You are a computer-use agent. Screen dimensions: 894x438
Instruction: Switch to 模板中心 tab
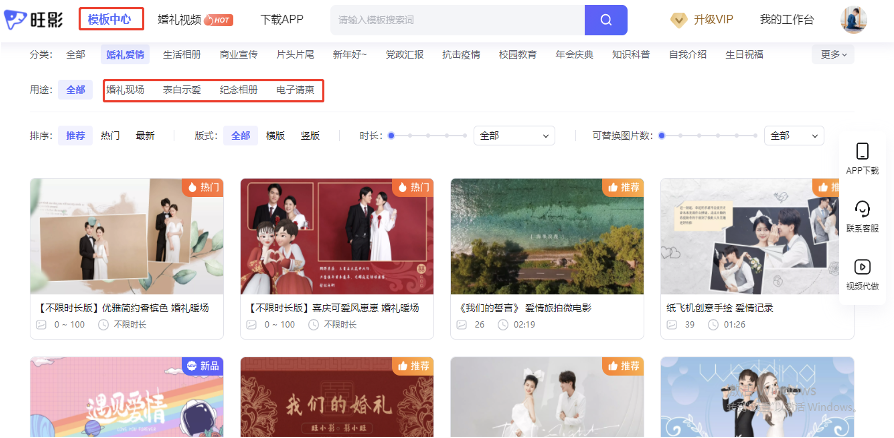click(109, 19)
